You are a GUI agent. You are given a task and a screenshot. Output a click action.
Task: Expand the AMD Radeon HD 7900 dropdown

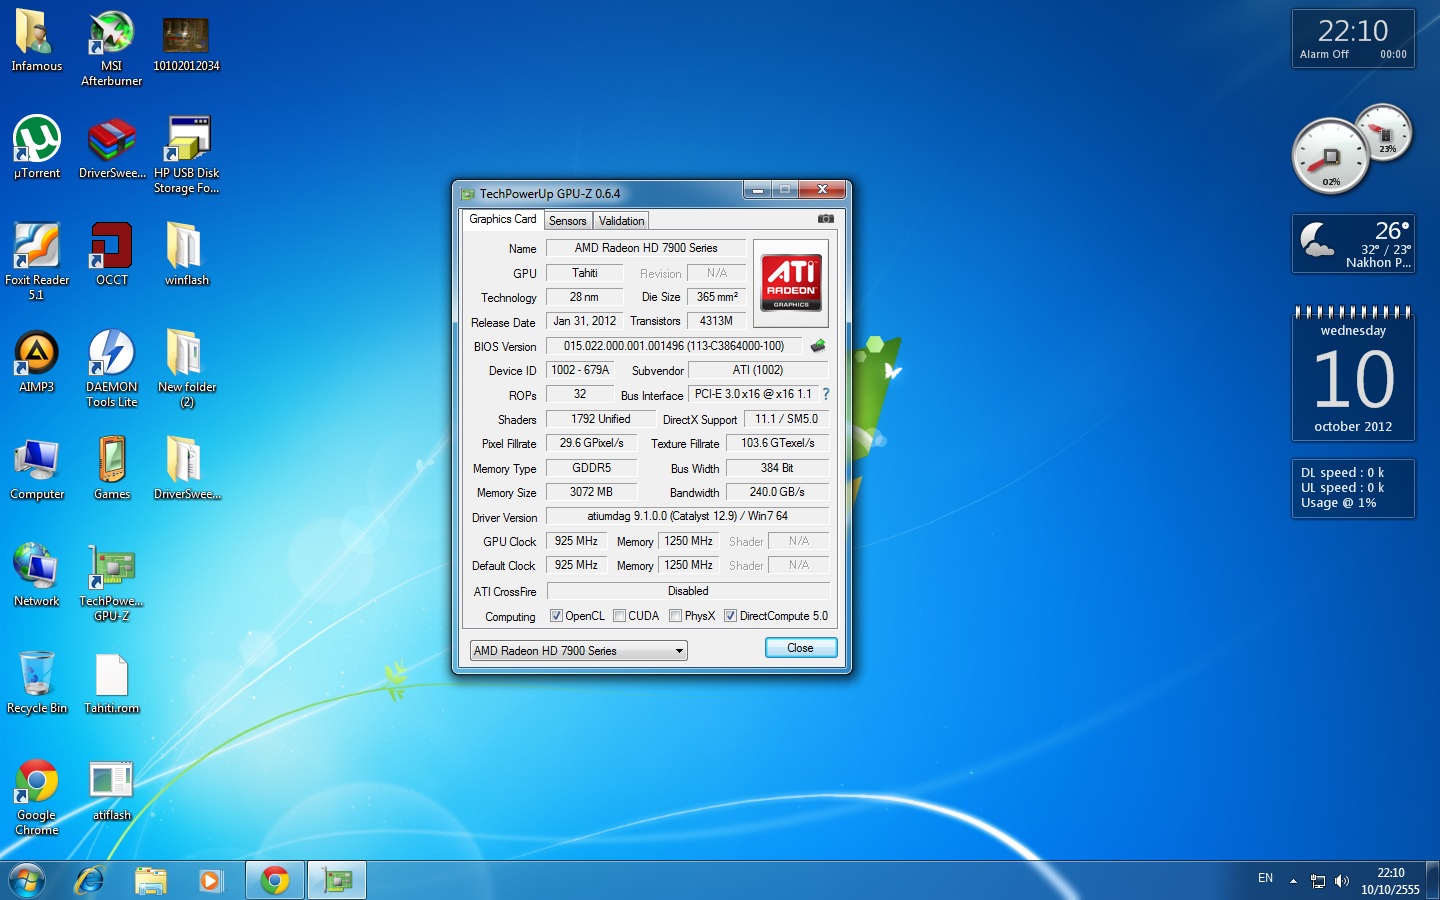tap(679, 651)
